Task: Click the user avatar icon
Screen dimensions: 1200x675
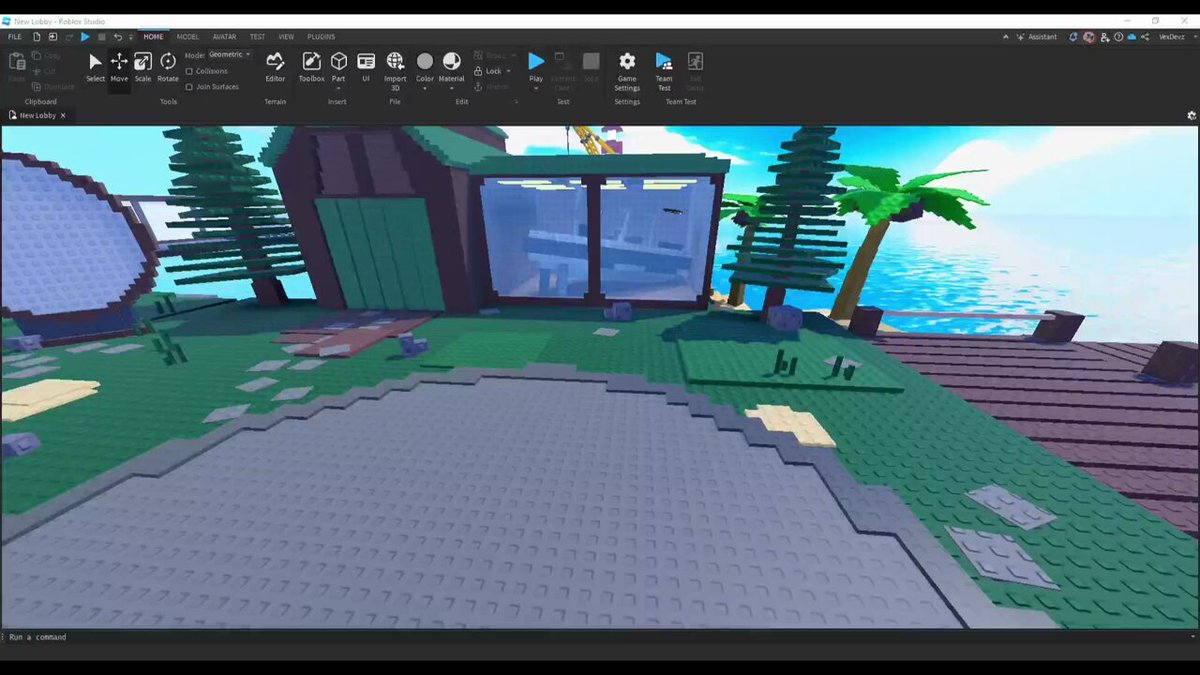Action: tap(1087, 37)
